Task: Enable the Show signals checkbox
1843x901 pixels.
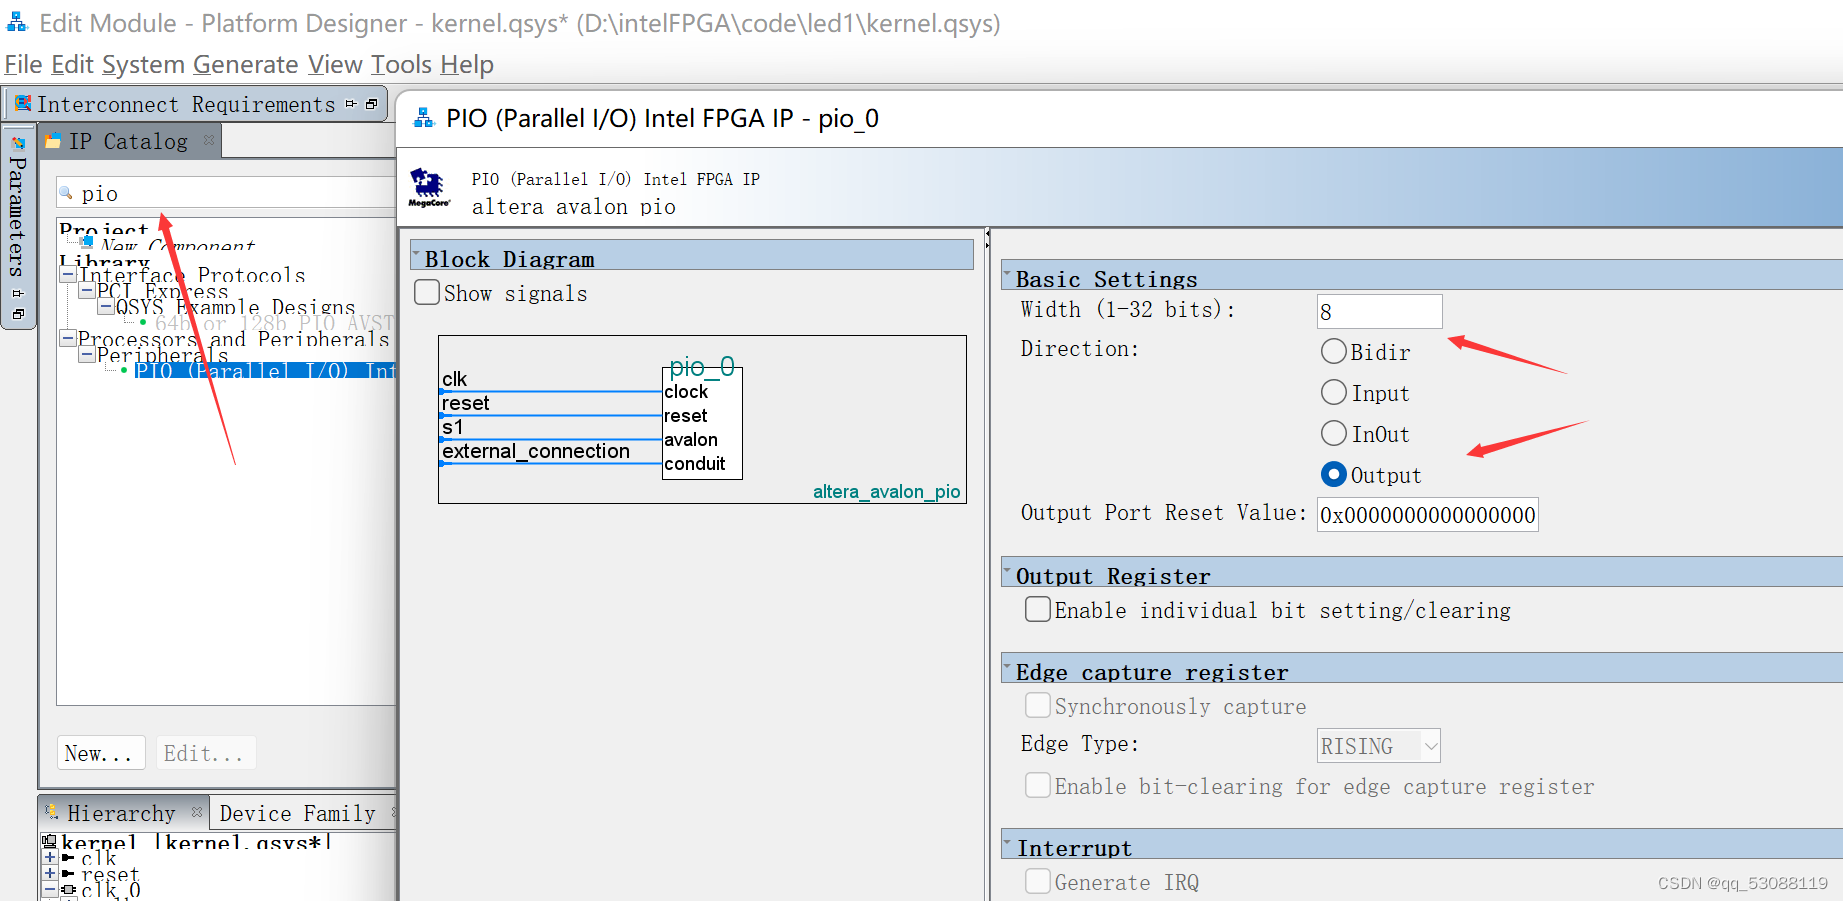Action: pos(427,292)
